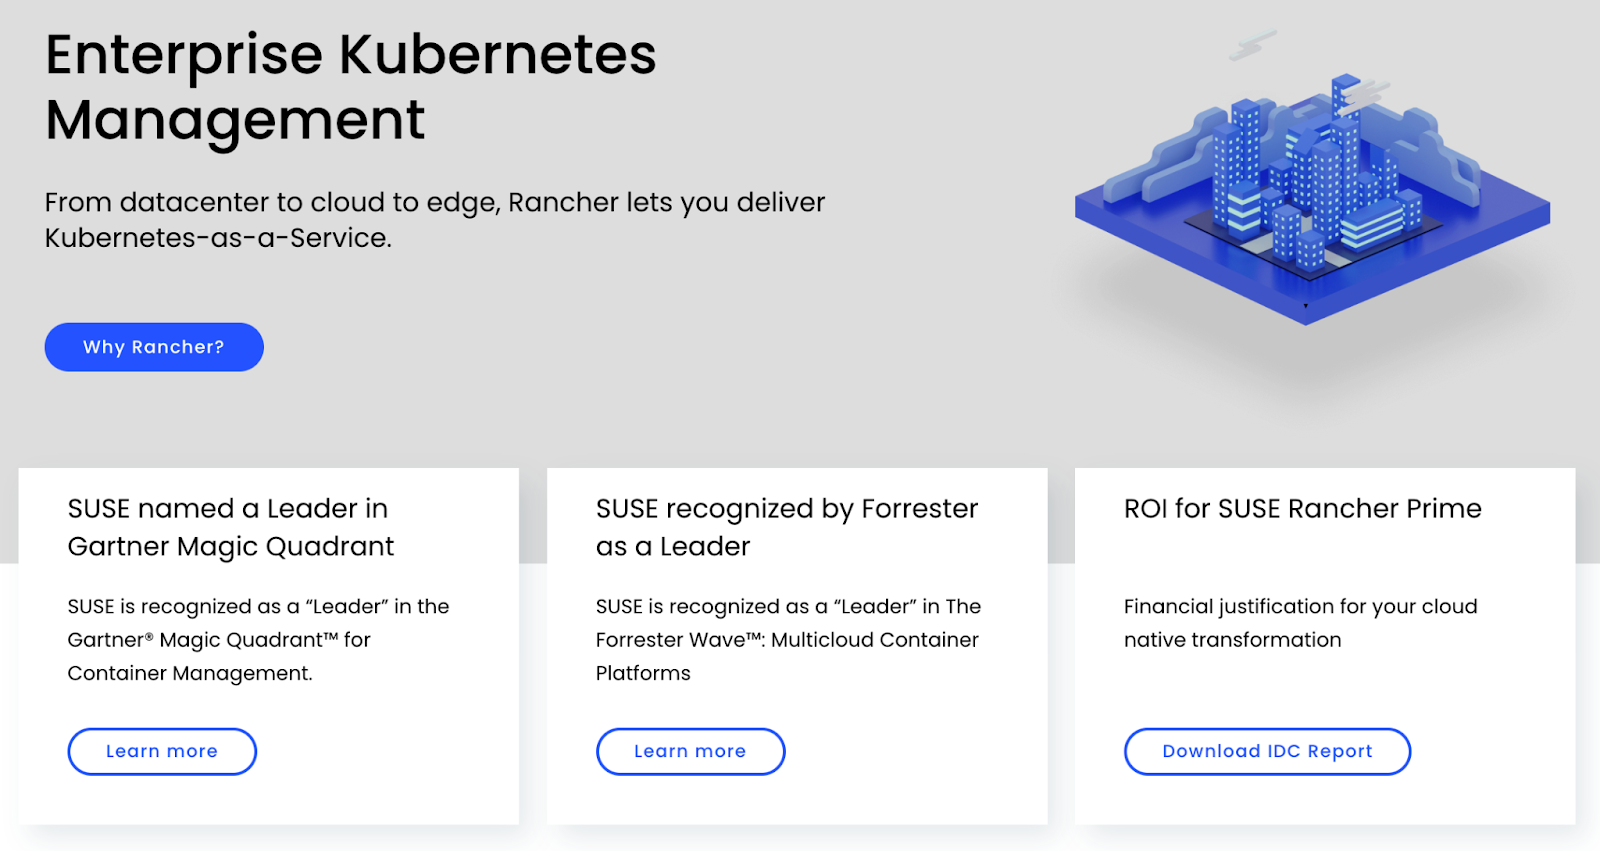Image resolution: width=1600 pixels, height=851 pixels.
Task: Click the word Management in main heading
Action: [x=235, y=121]
